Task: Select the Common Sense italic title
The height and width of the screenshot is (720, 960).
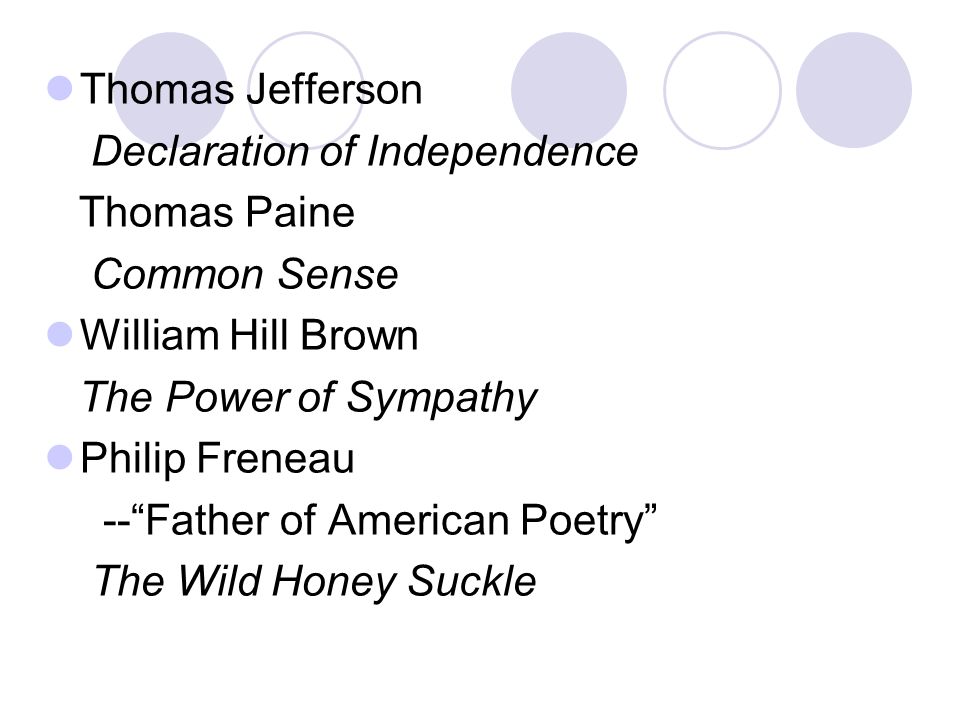Action: pyautogui.click(x=246, y=274)
